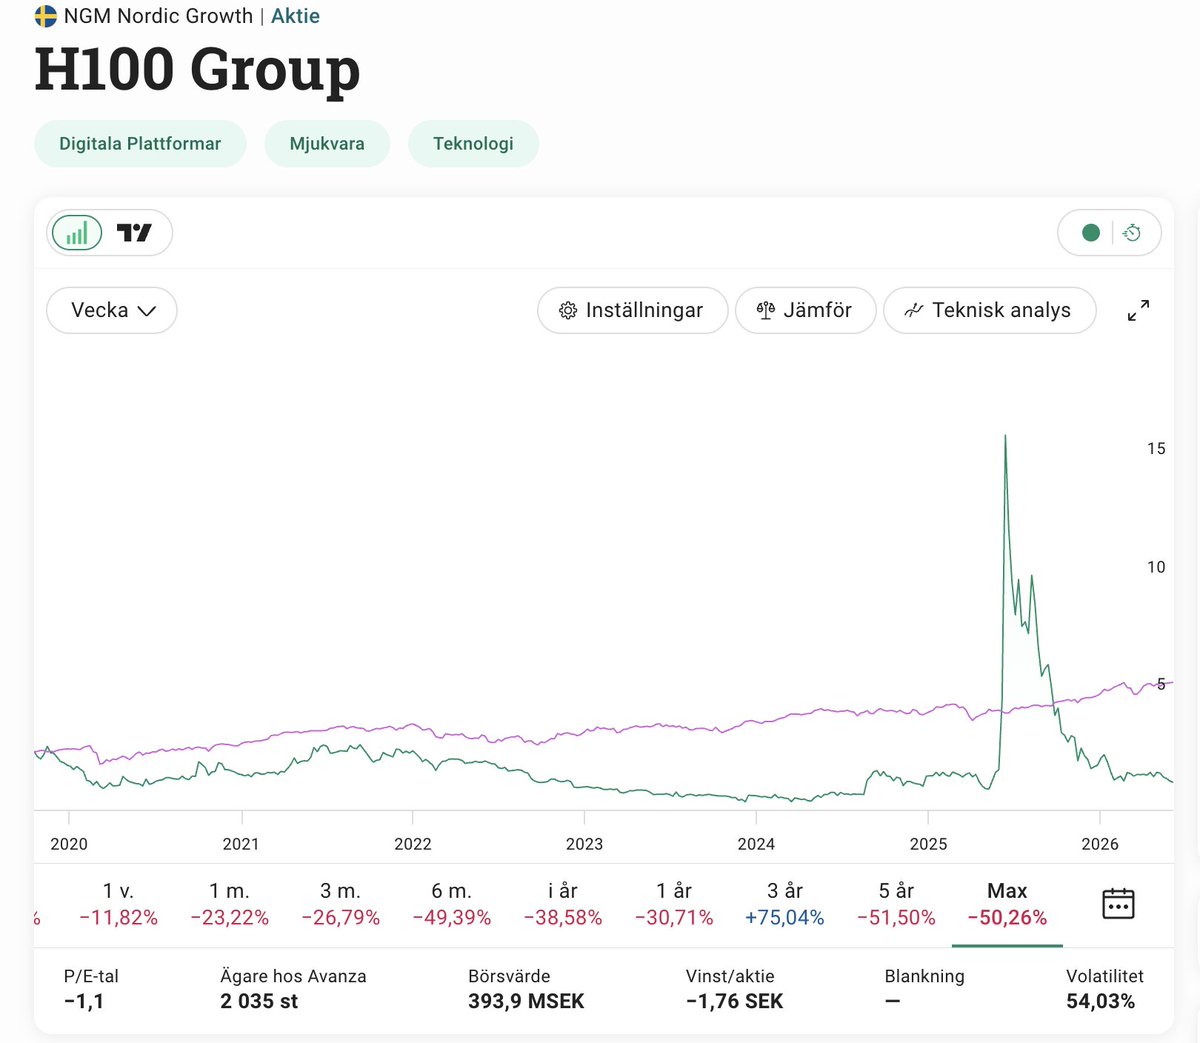The width and height of the screenshot is (1200, 1043).
Task: Click the Aktie link
Action: coord(295,16)
